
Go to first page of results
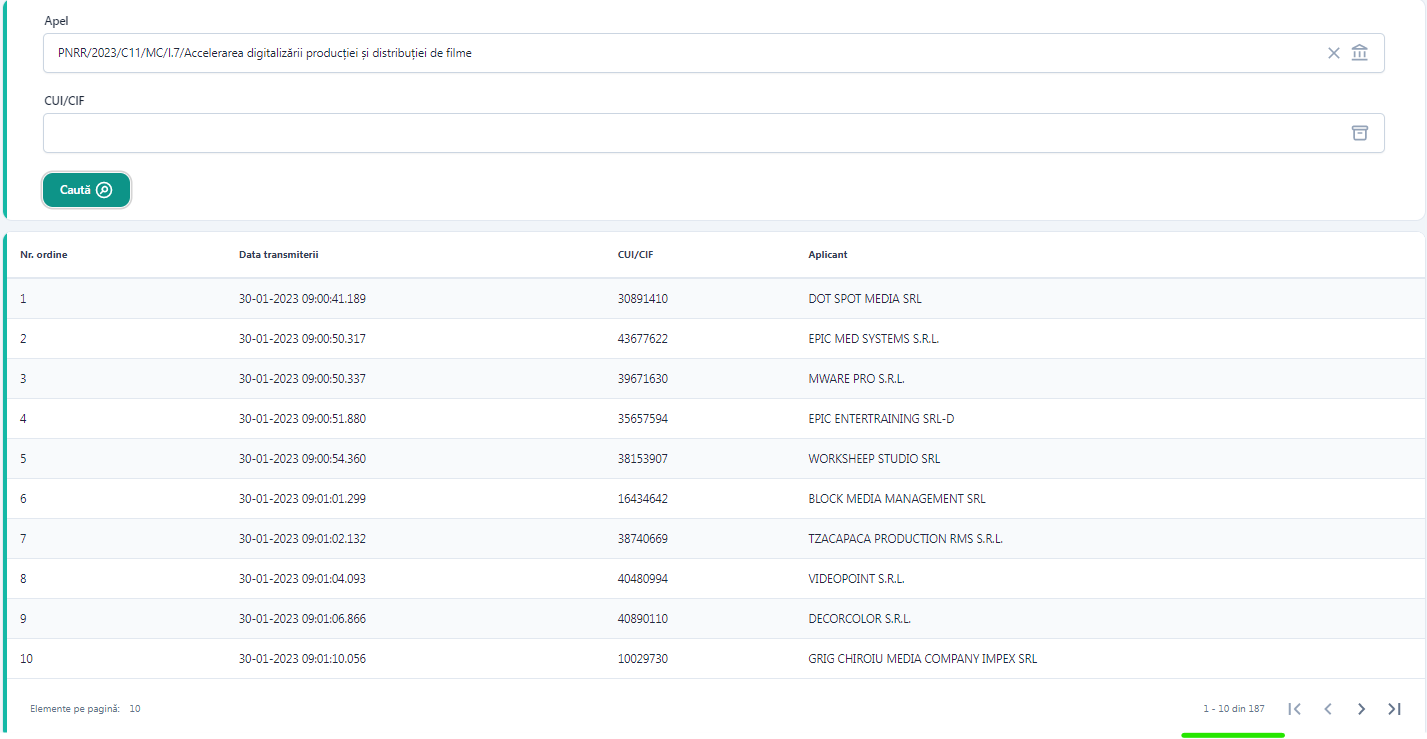tap(1294, 709)
